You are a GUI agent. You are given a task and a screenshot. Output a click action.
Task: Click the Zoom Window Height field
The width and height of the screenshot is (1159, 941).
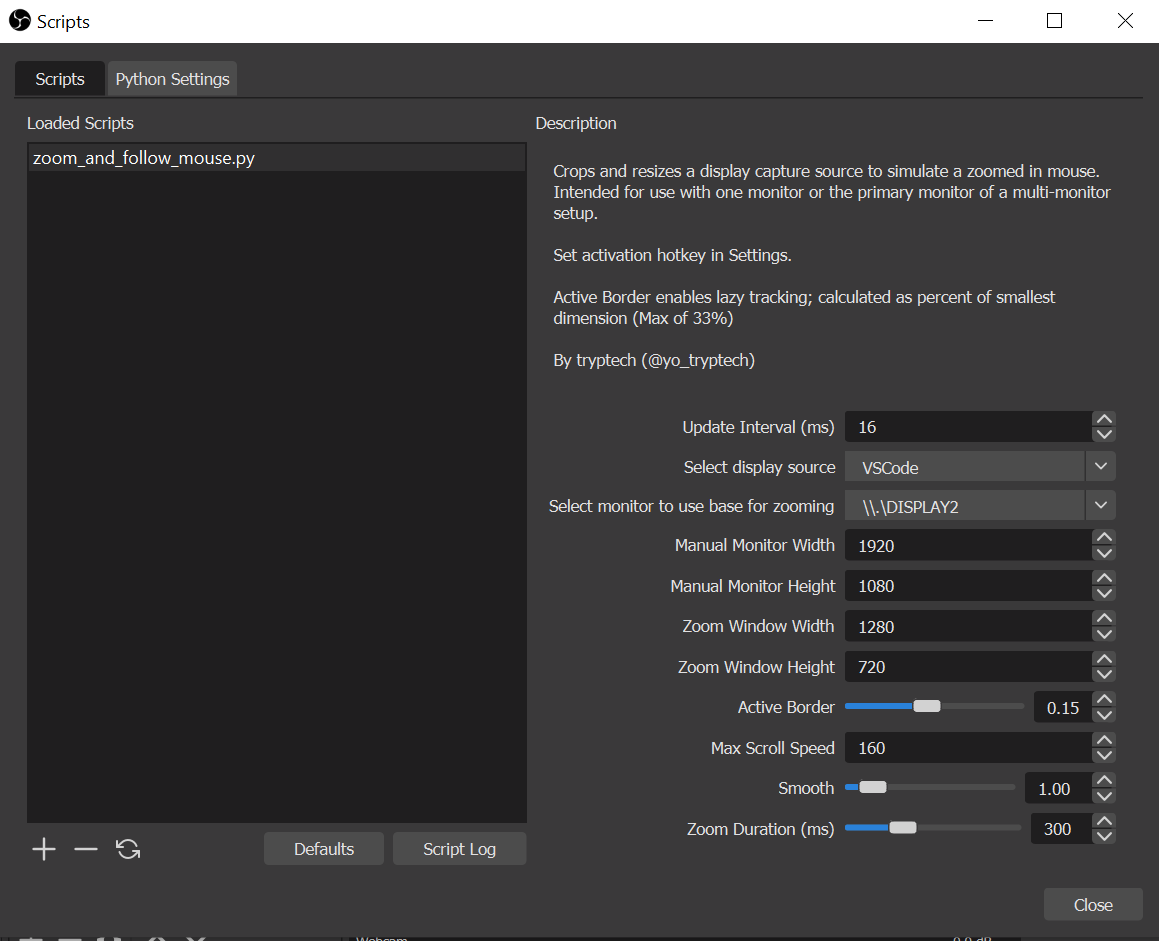coord(968,667)
